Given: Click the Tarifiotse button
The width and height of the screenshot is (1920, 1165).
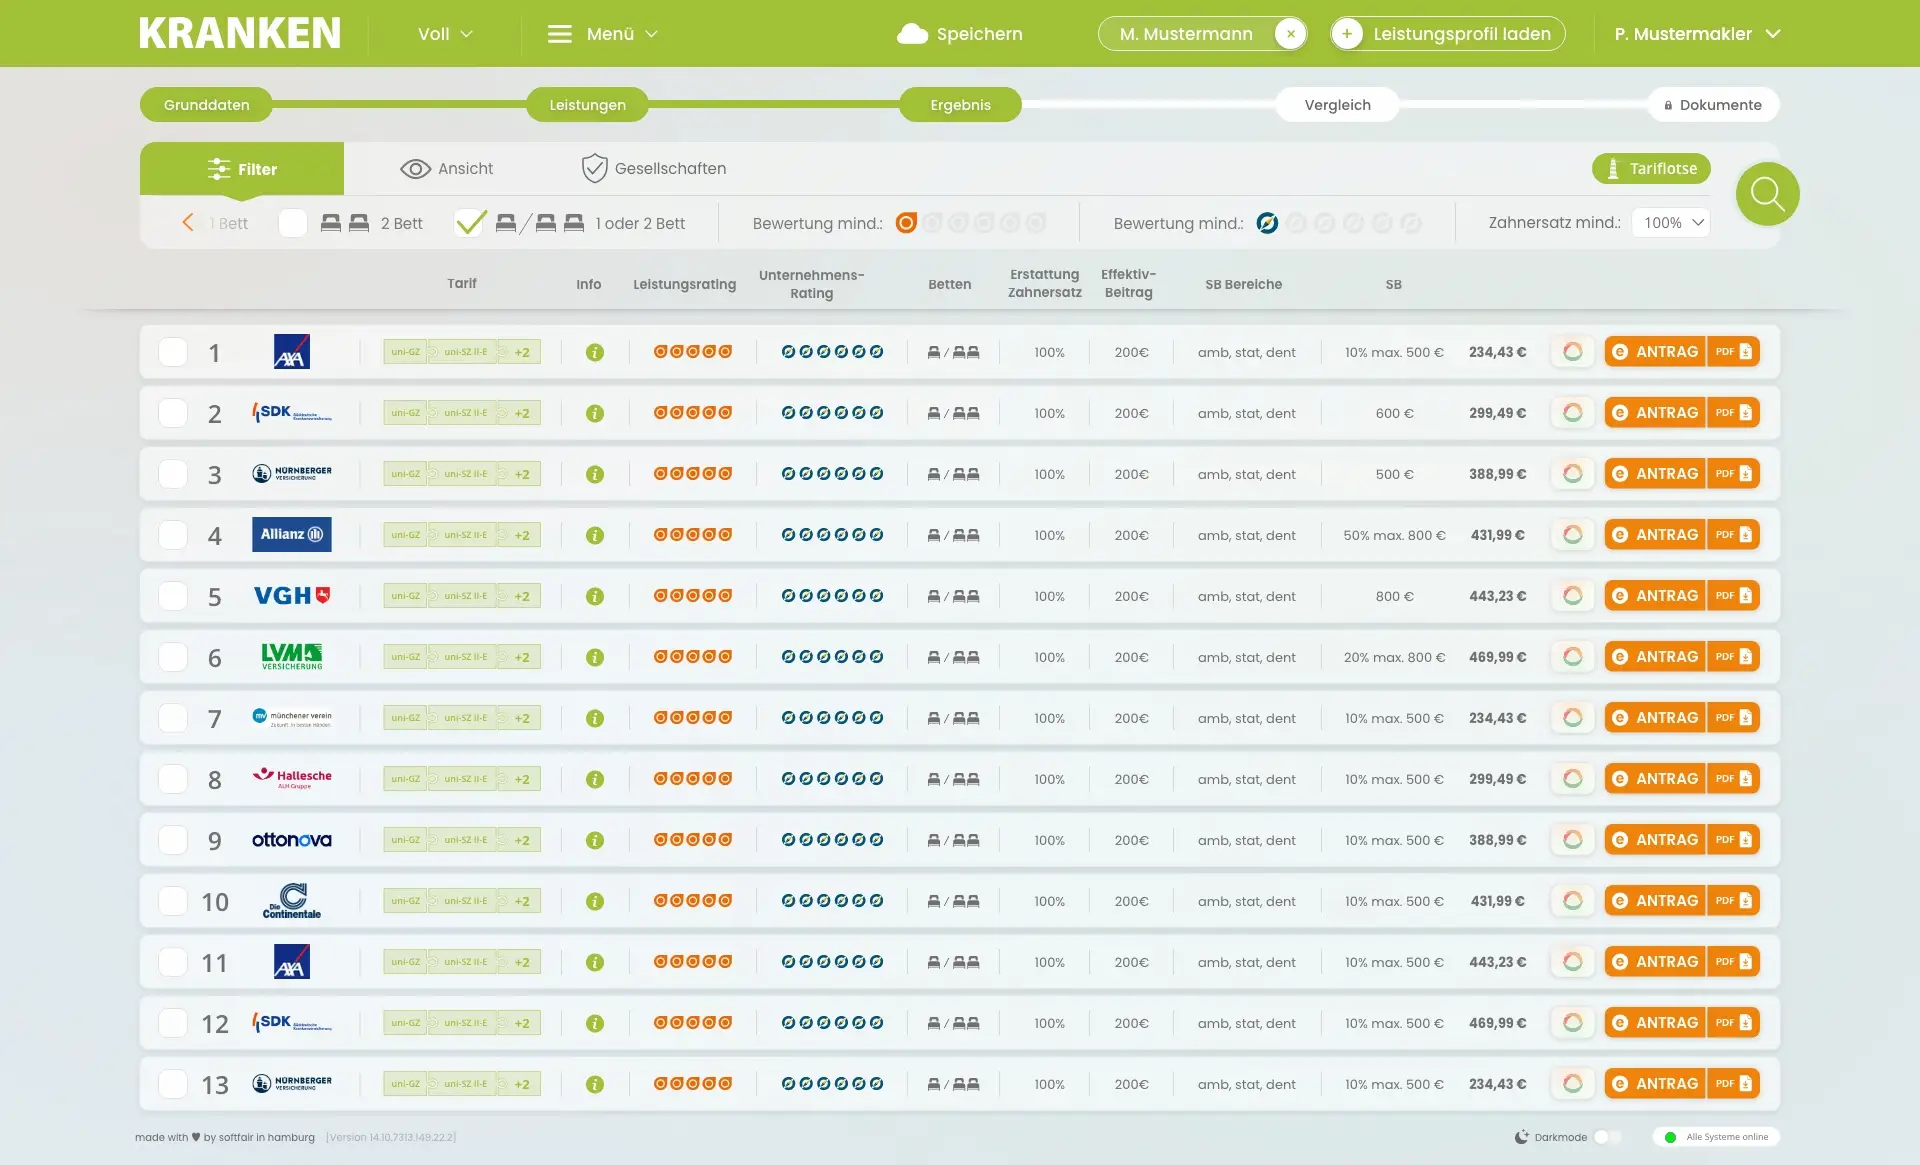Looking at the screenshot, I should [x=1651, y=169].
